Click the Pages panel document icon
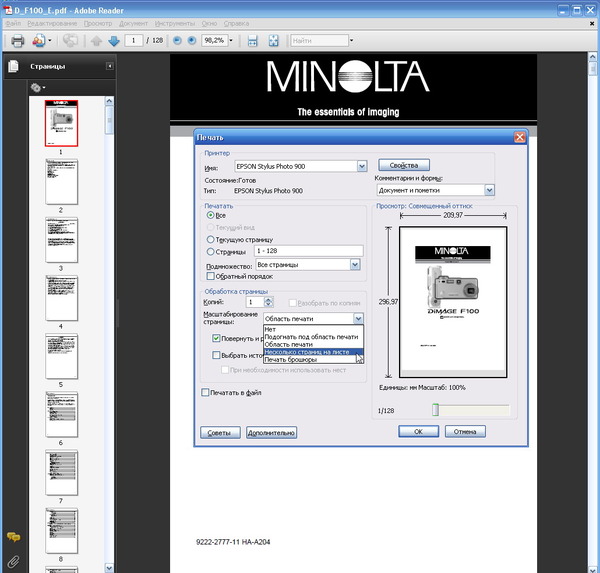Viewport: 600px width, 573px height. pos(13,66)
